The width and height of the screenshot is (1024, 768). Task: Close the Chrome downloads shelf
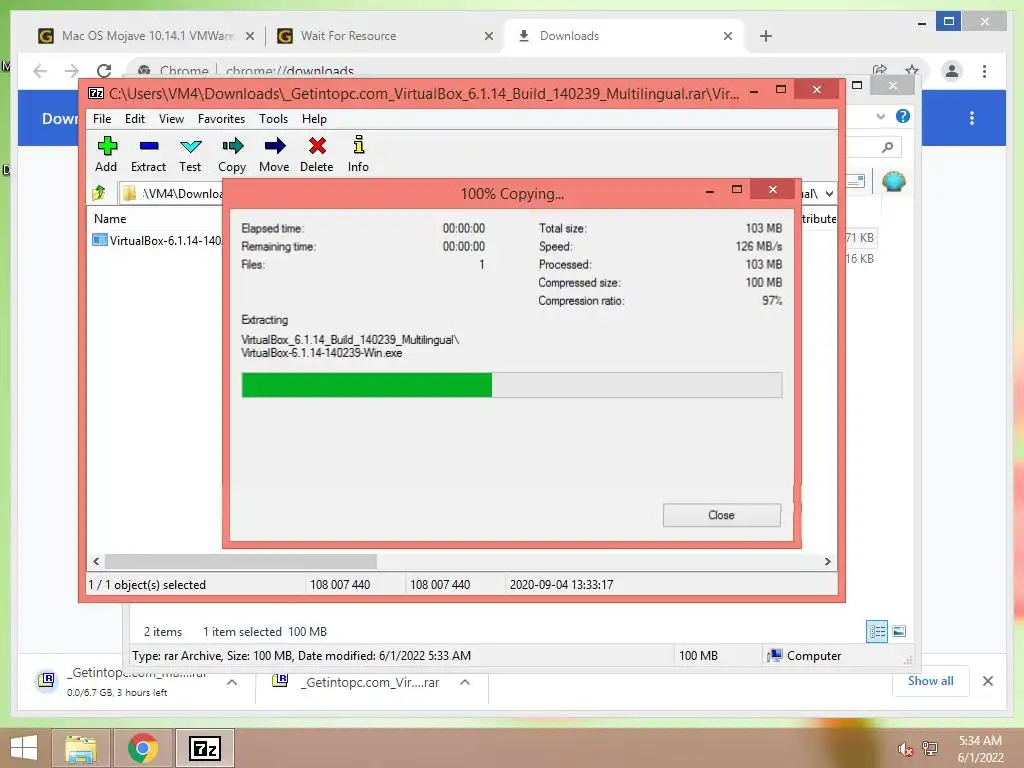click(987, 681)
